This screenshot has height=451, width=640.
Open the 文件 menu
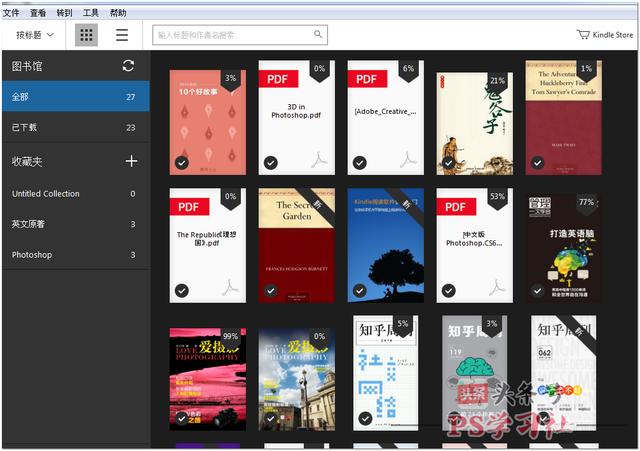pyautogui.click(x=11, y=13)
